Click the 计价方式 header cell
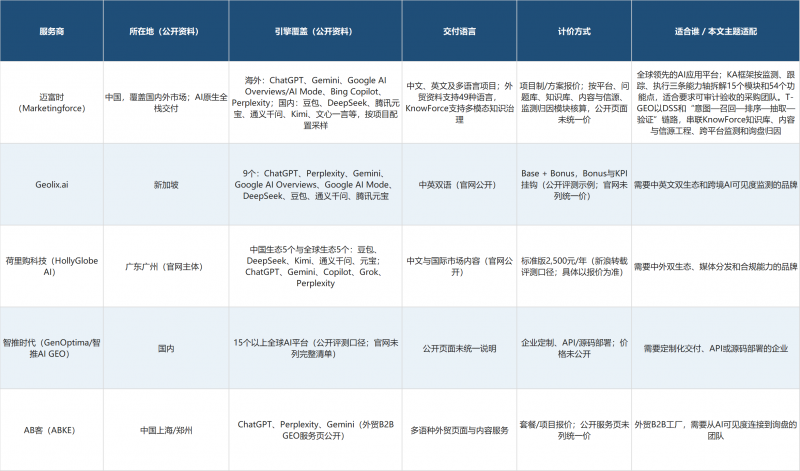Viewport: 800px width, 471px height. point(574,31)
